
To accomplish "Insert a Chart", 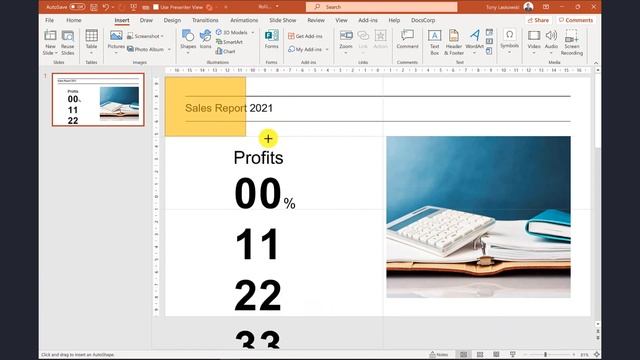I will click(226, 51).
